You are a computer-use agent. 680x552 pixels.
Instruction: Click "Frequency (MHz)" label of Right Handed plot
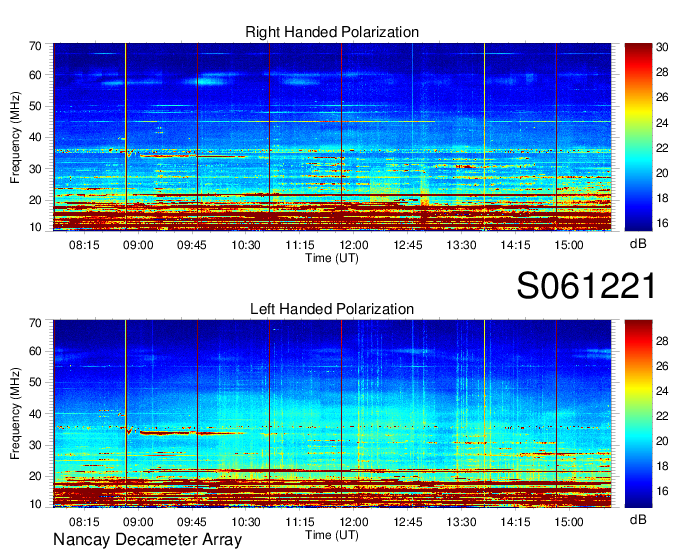(15, 137)
